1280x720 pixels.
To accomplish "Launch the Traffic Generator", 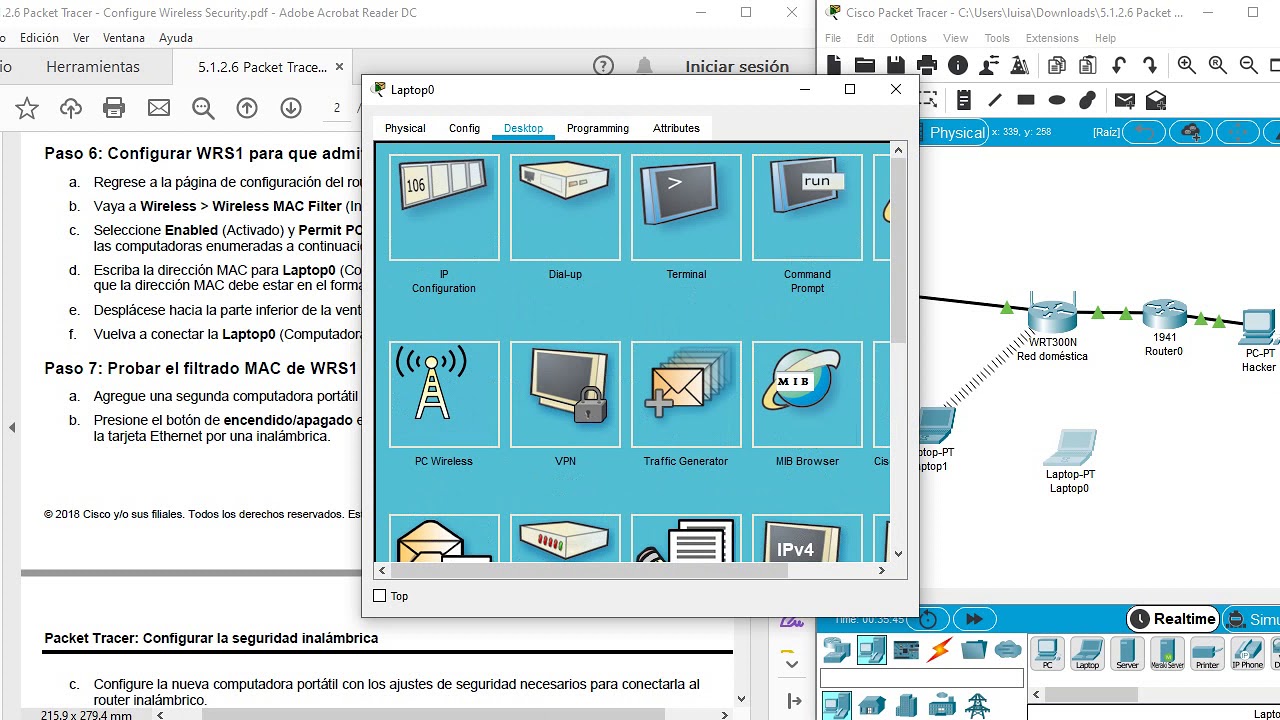I will pos(686,395).
